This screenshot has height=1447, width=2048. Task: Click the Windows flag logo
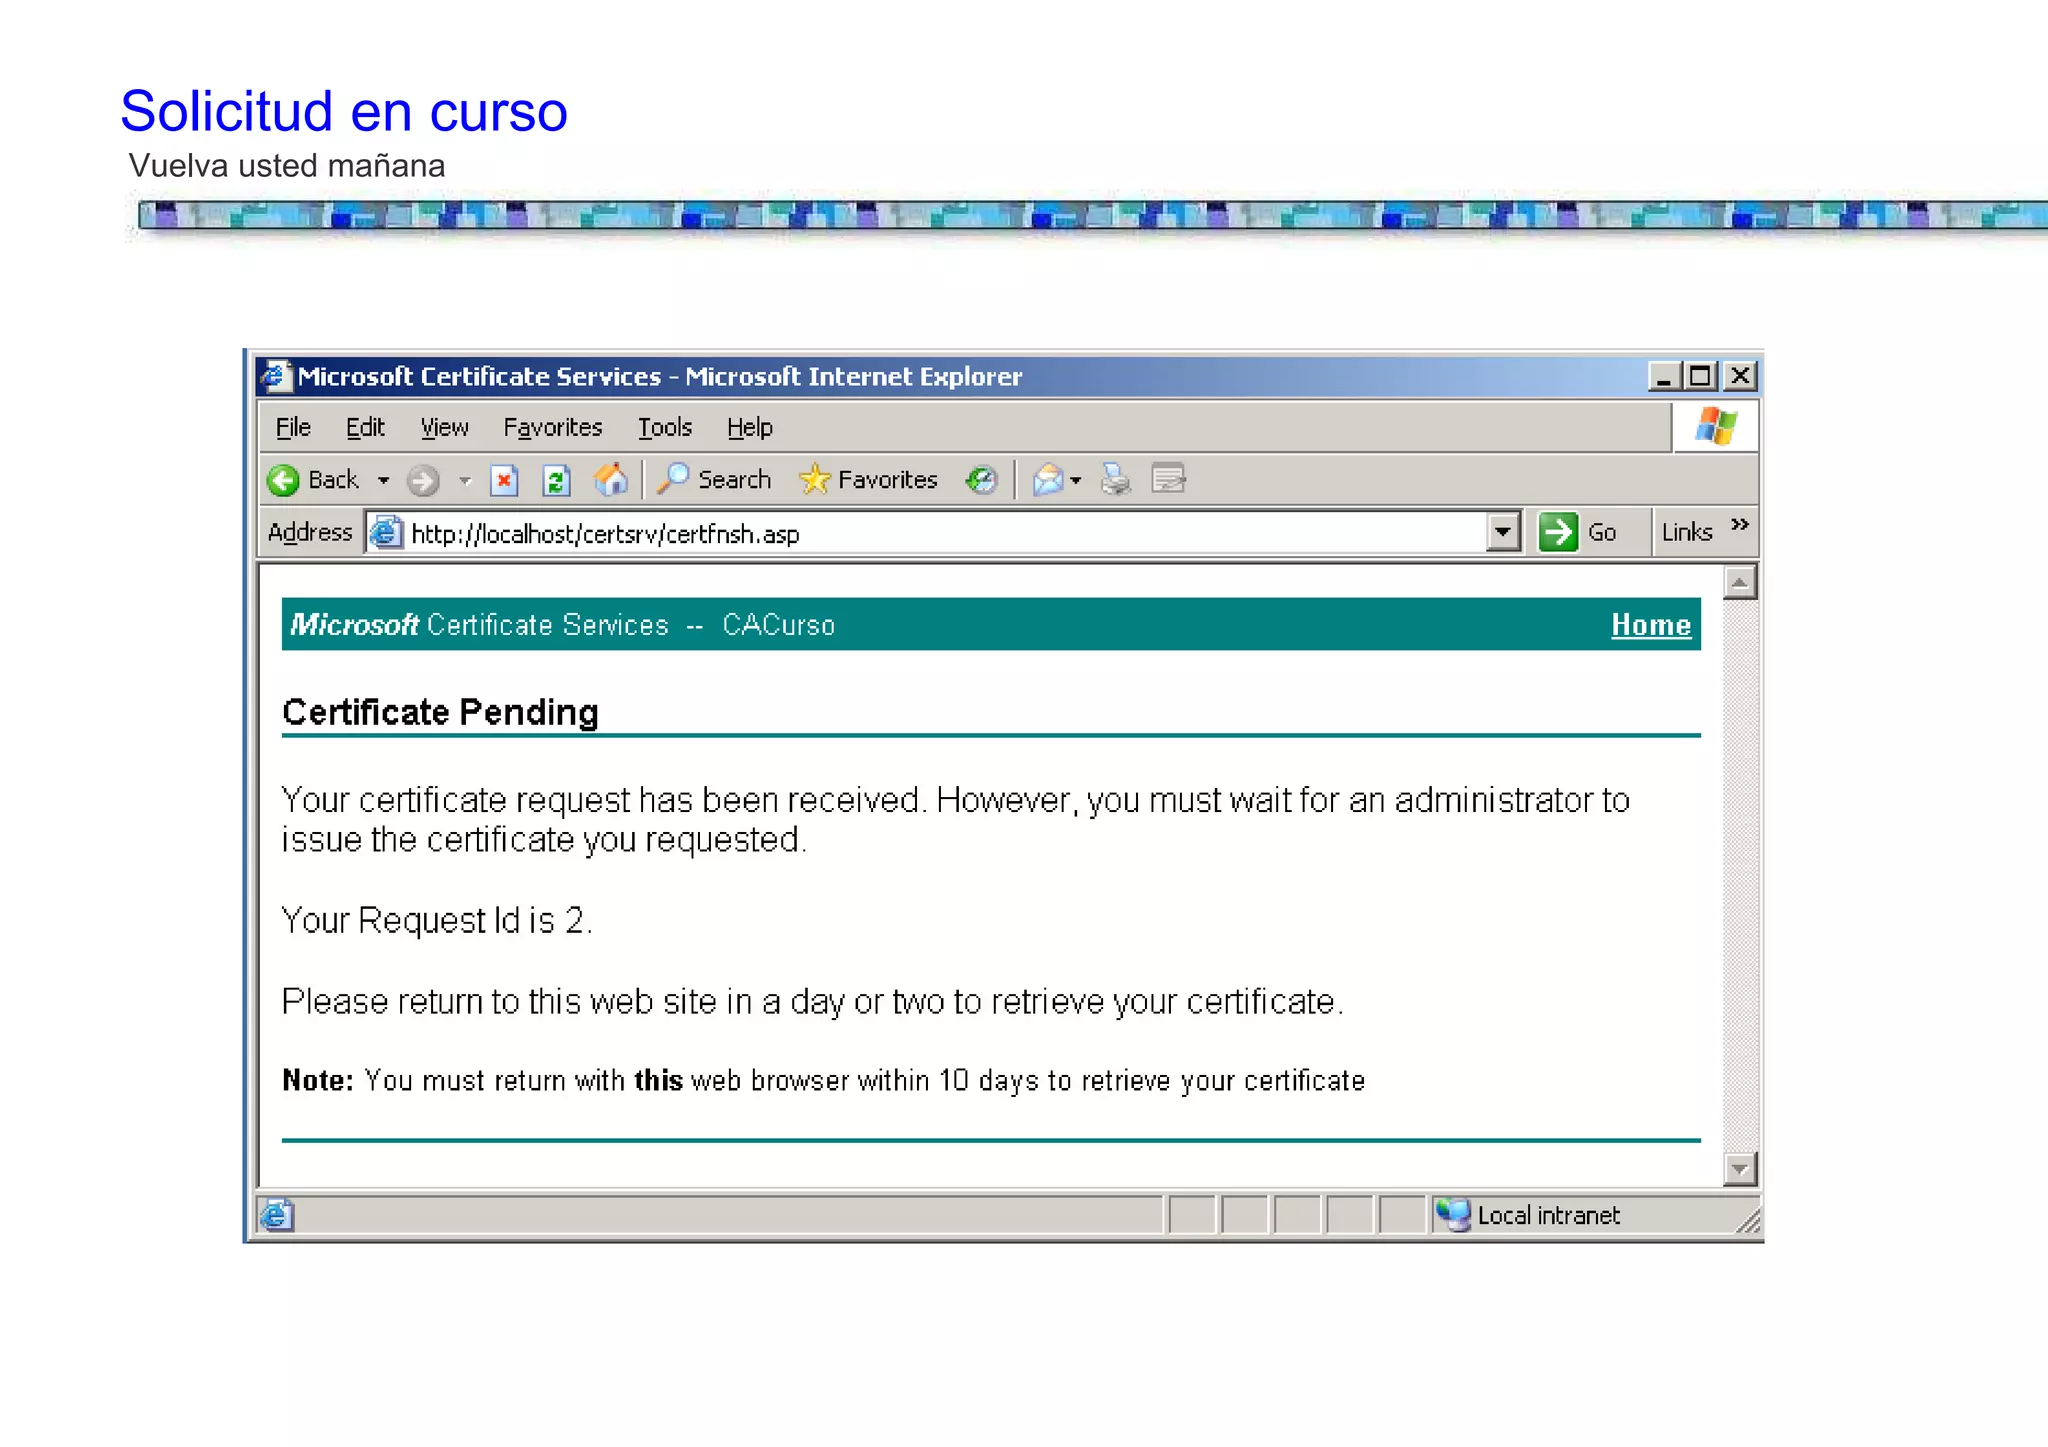tap(1716, 427)
